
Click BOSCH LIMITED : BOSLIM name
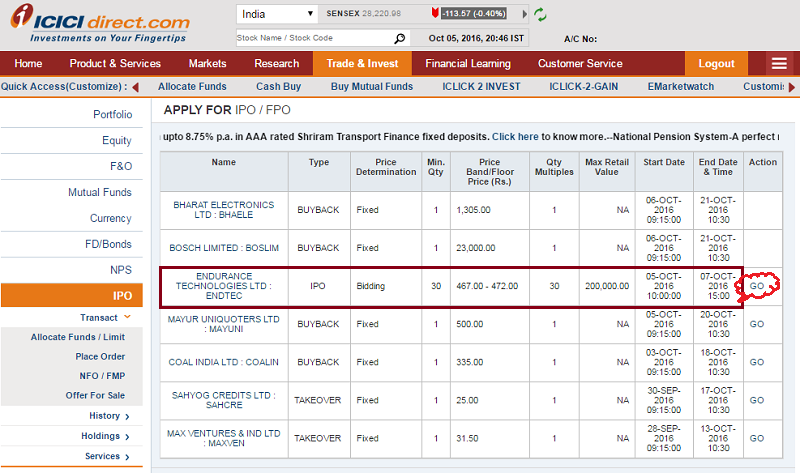pyautogui.click(x=224, y=248)
